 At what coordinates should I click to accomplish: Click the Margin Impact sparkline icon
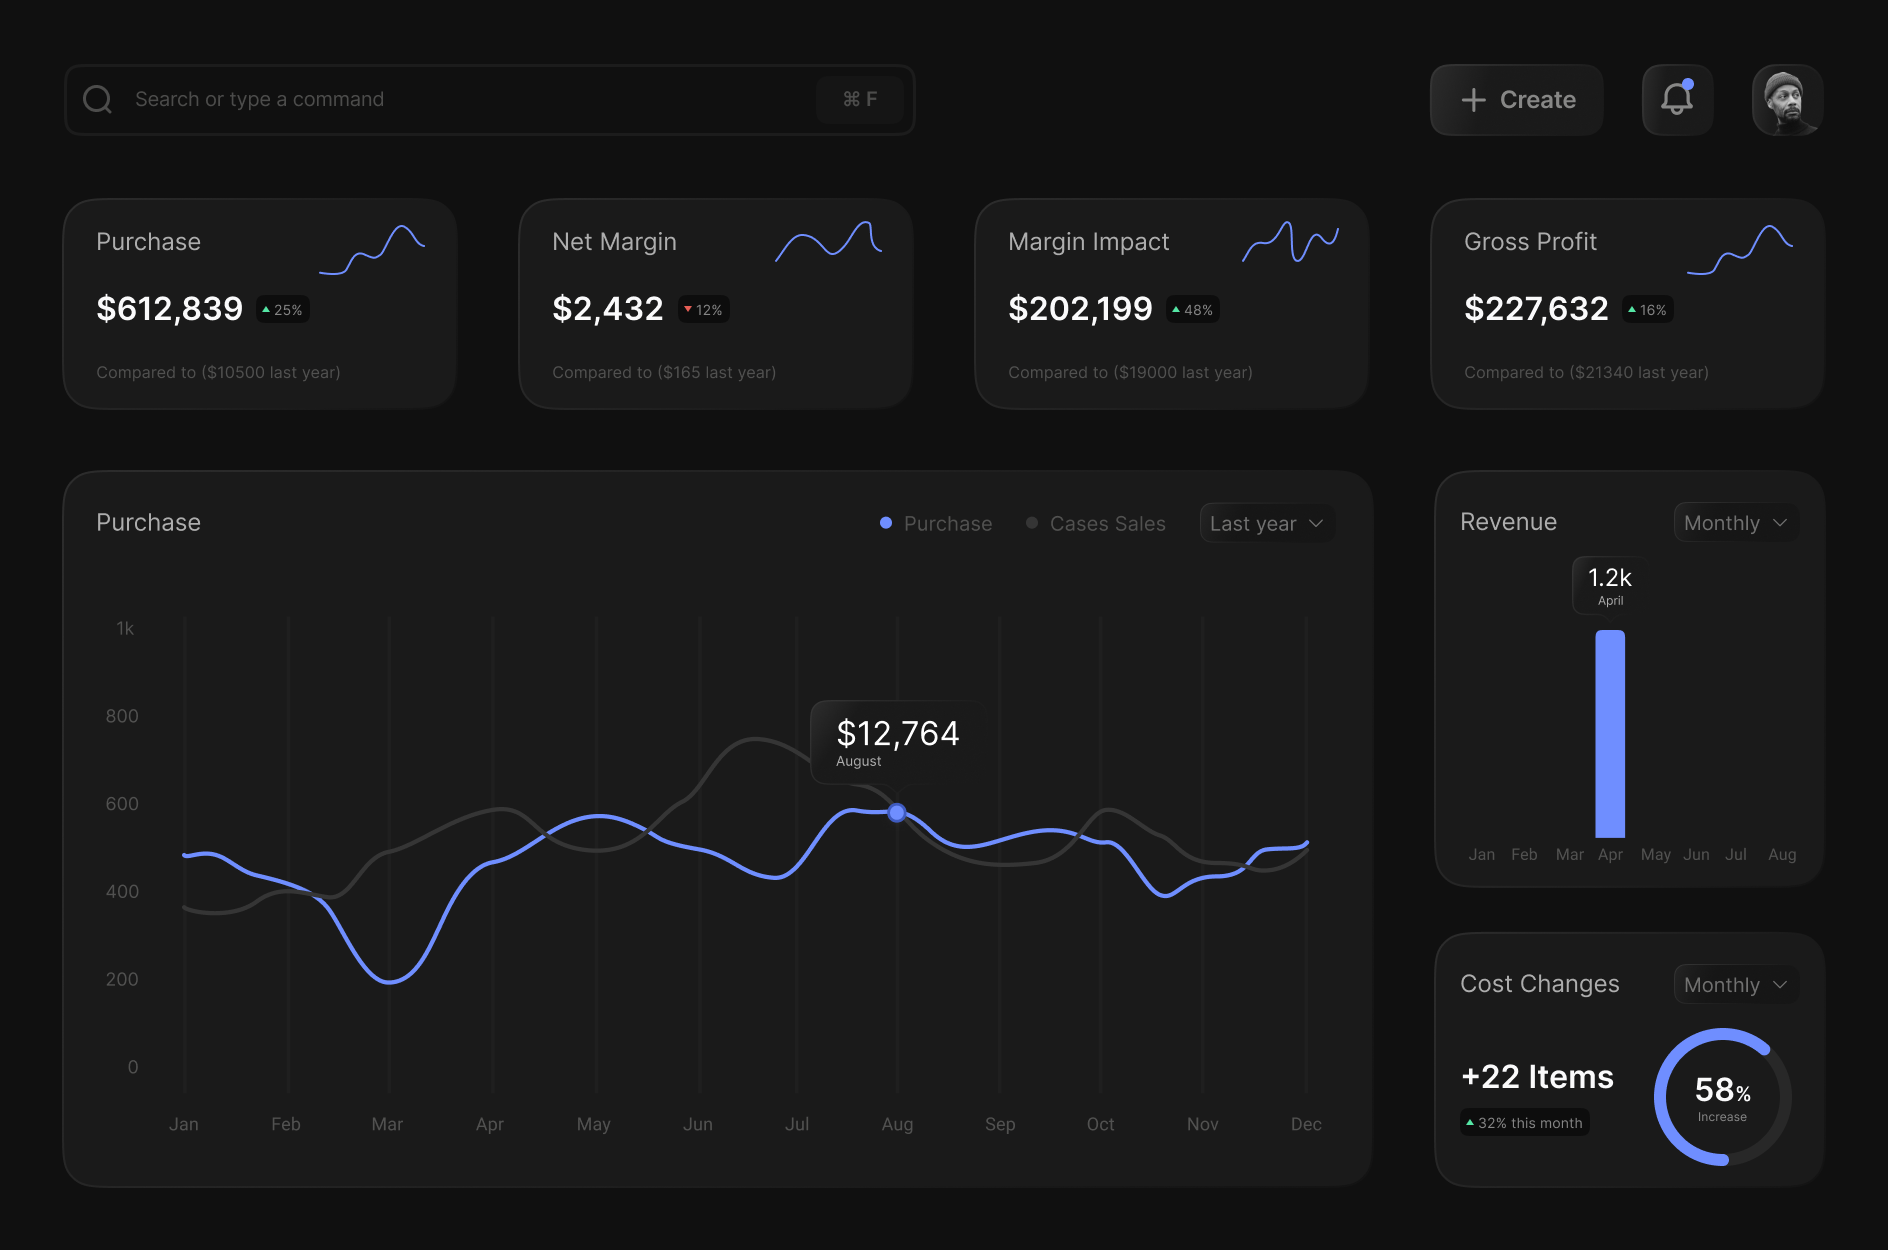1290,242
